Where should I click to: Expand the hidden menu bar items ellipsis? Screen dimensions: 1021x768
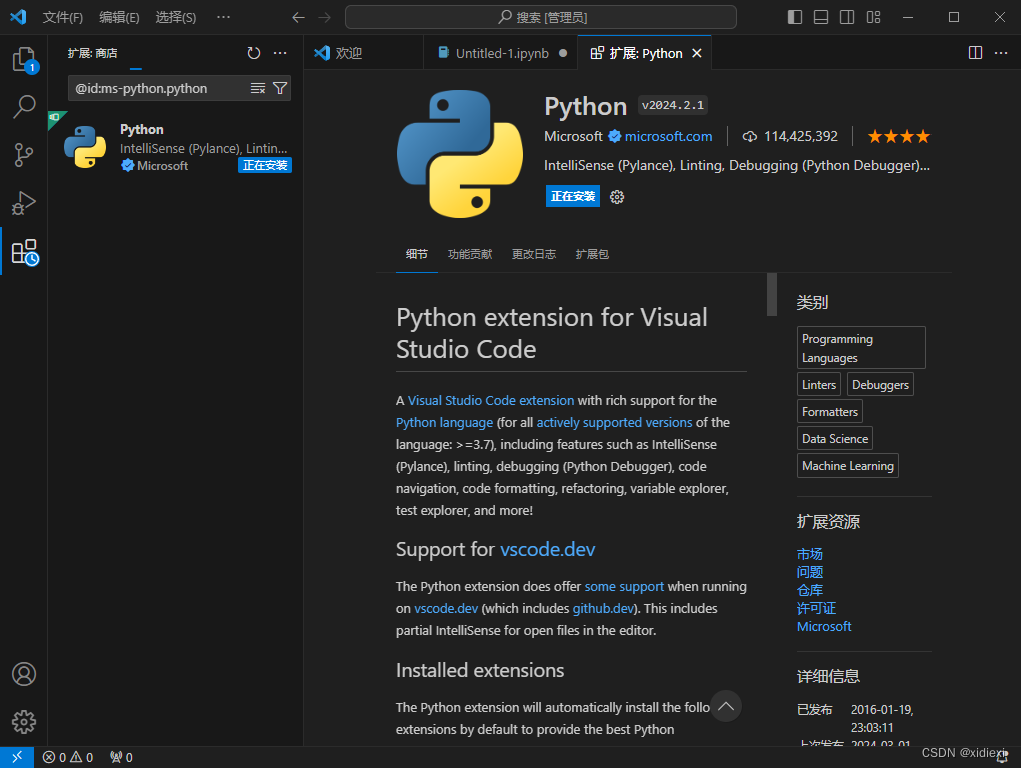pyautogui.click(x=223, y=17)
